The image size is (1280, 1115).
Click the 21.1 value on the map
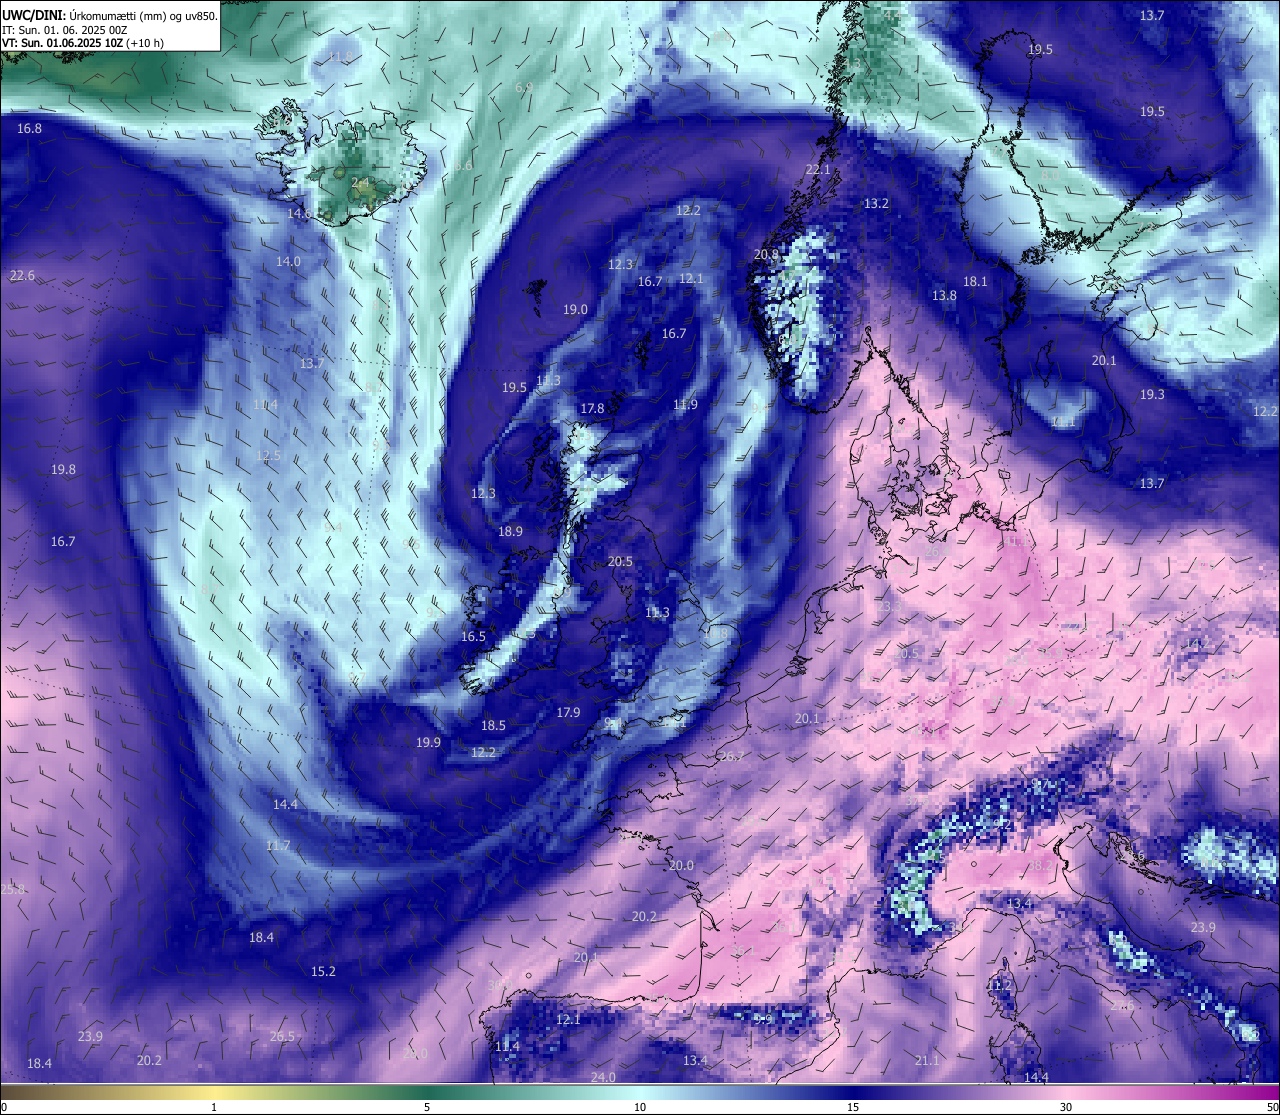(x=927, y=1060)
